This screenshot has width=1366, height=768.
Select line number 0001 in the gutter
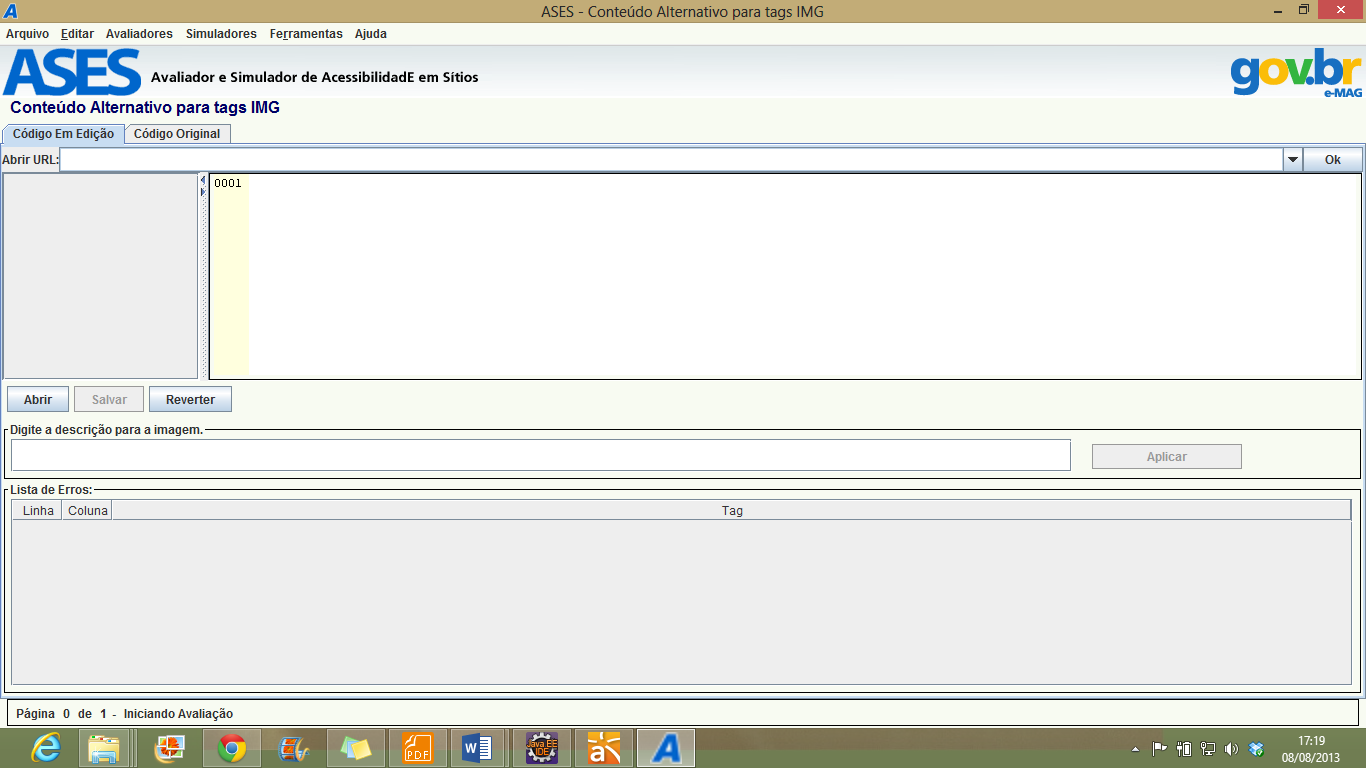(228, 183)
